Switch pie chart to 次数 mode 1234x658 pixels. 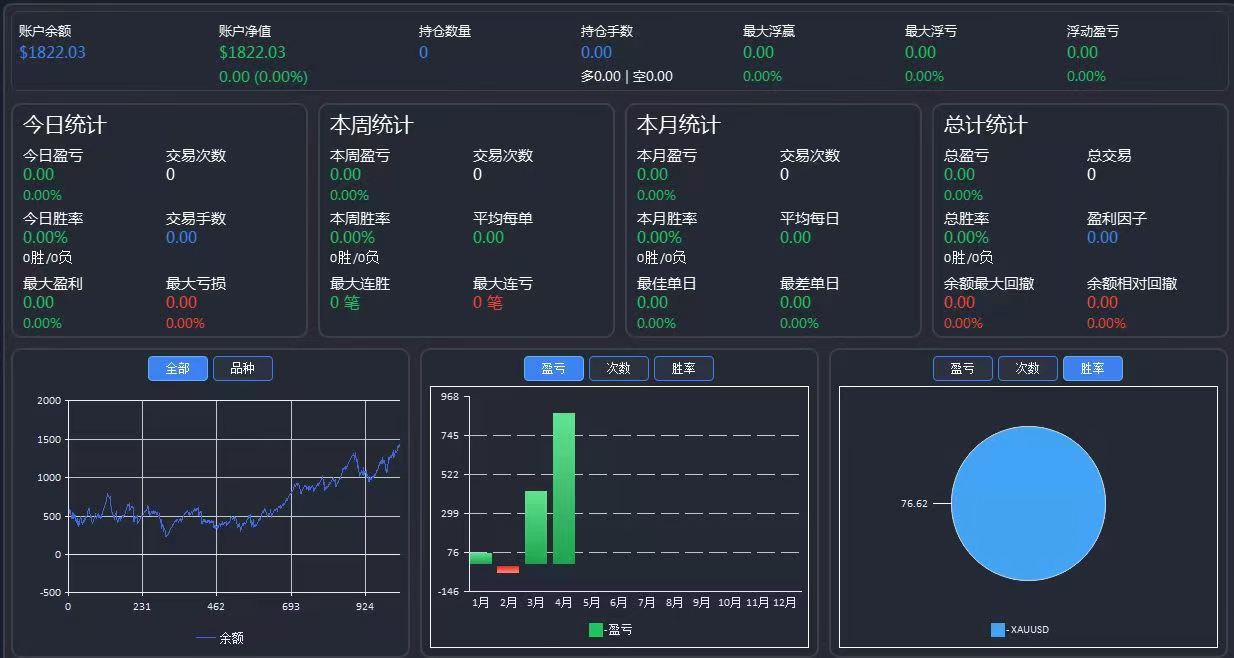point(1028,368)
